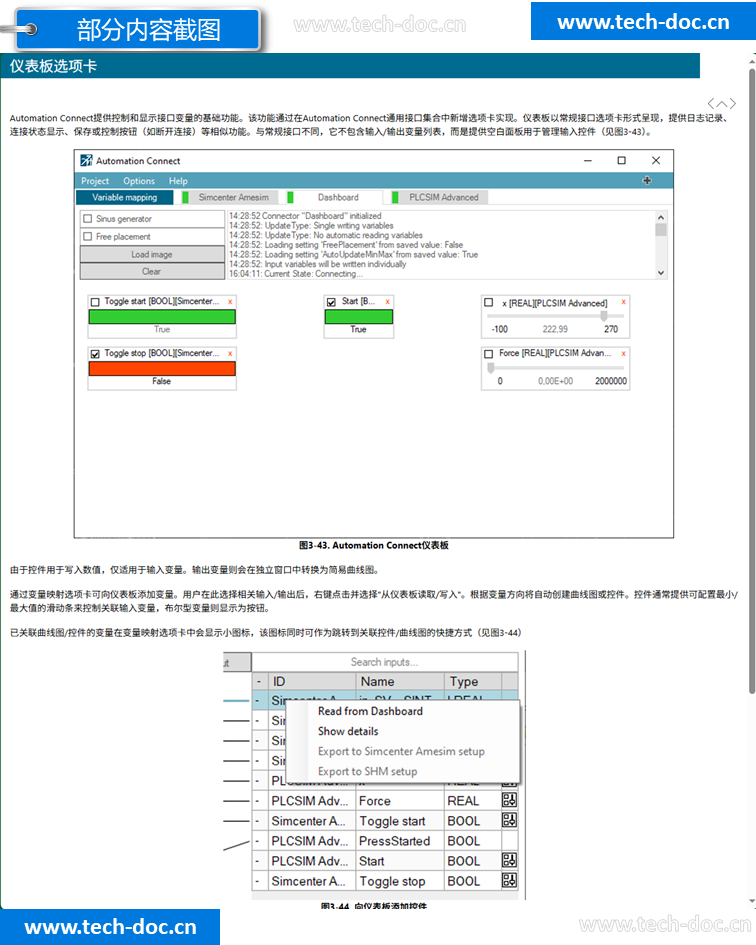Open the Help menu
The width and height of the screenshot is (756, 945).
(178, 181)
